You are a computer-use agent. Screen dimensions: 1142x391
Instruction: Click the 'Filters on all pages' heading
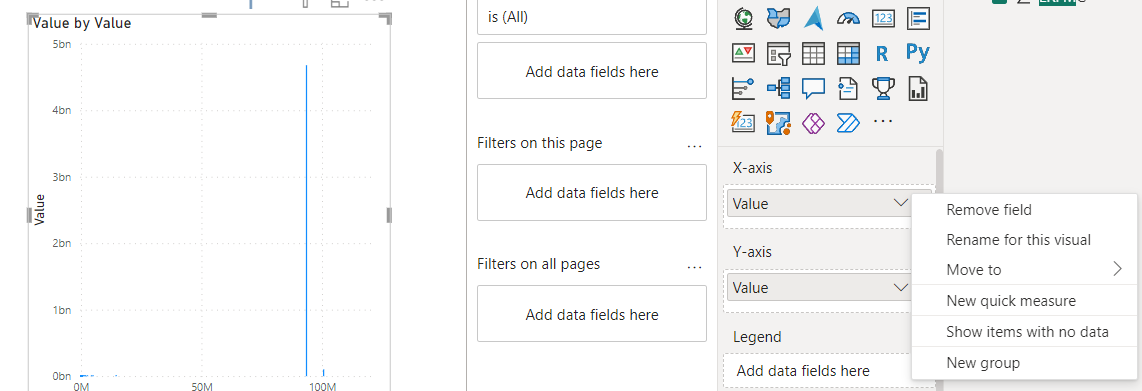click(x=538, y=264)
